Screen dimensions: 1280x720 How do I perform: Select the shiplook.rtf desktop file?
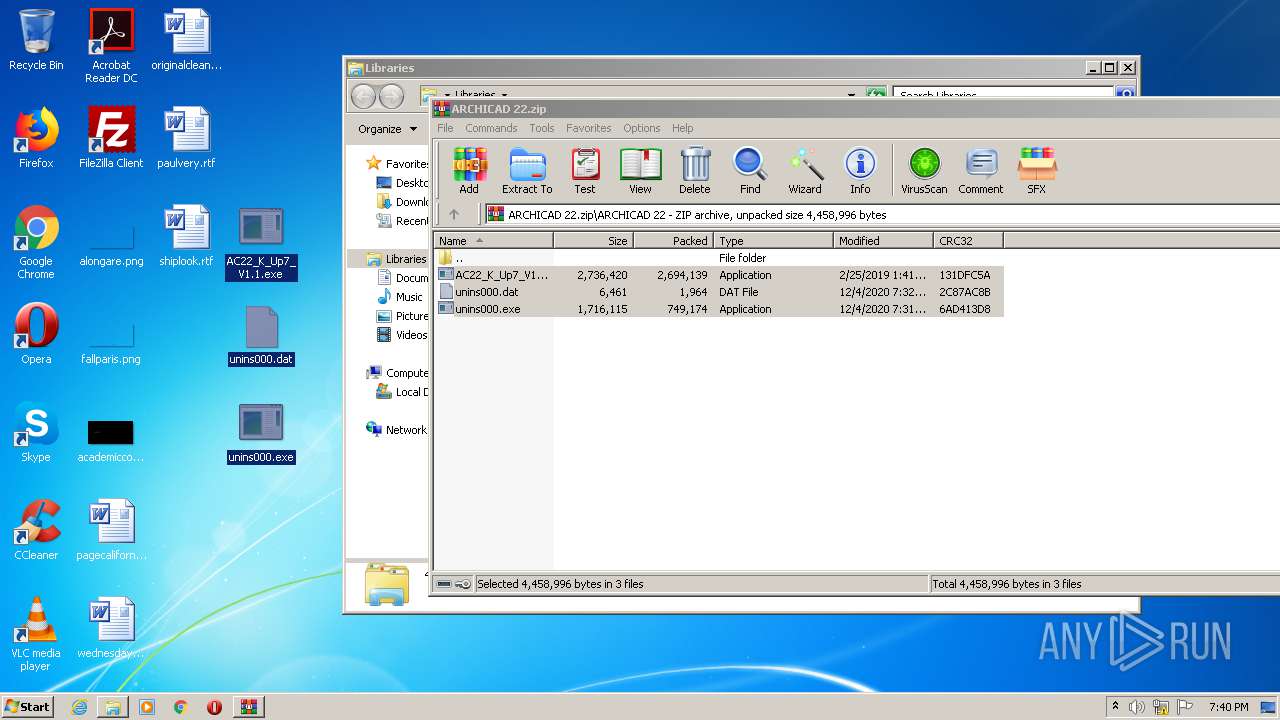[x=186, y=236]
